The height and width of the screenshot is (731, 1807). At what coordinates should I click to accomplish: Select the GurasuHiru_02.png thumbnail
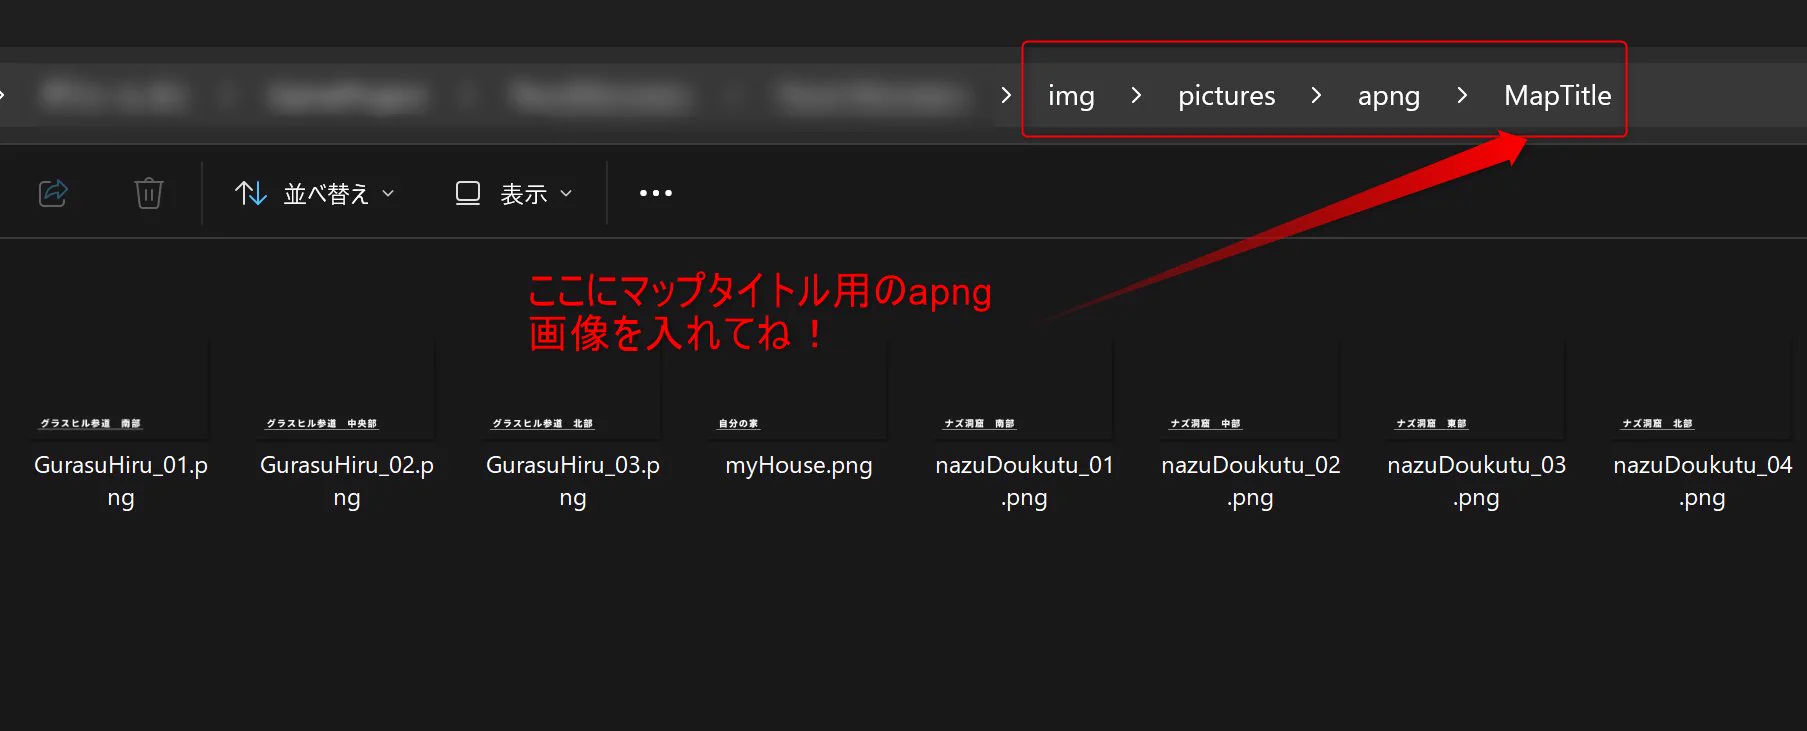[347, 389]
